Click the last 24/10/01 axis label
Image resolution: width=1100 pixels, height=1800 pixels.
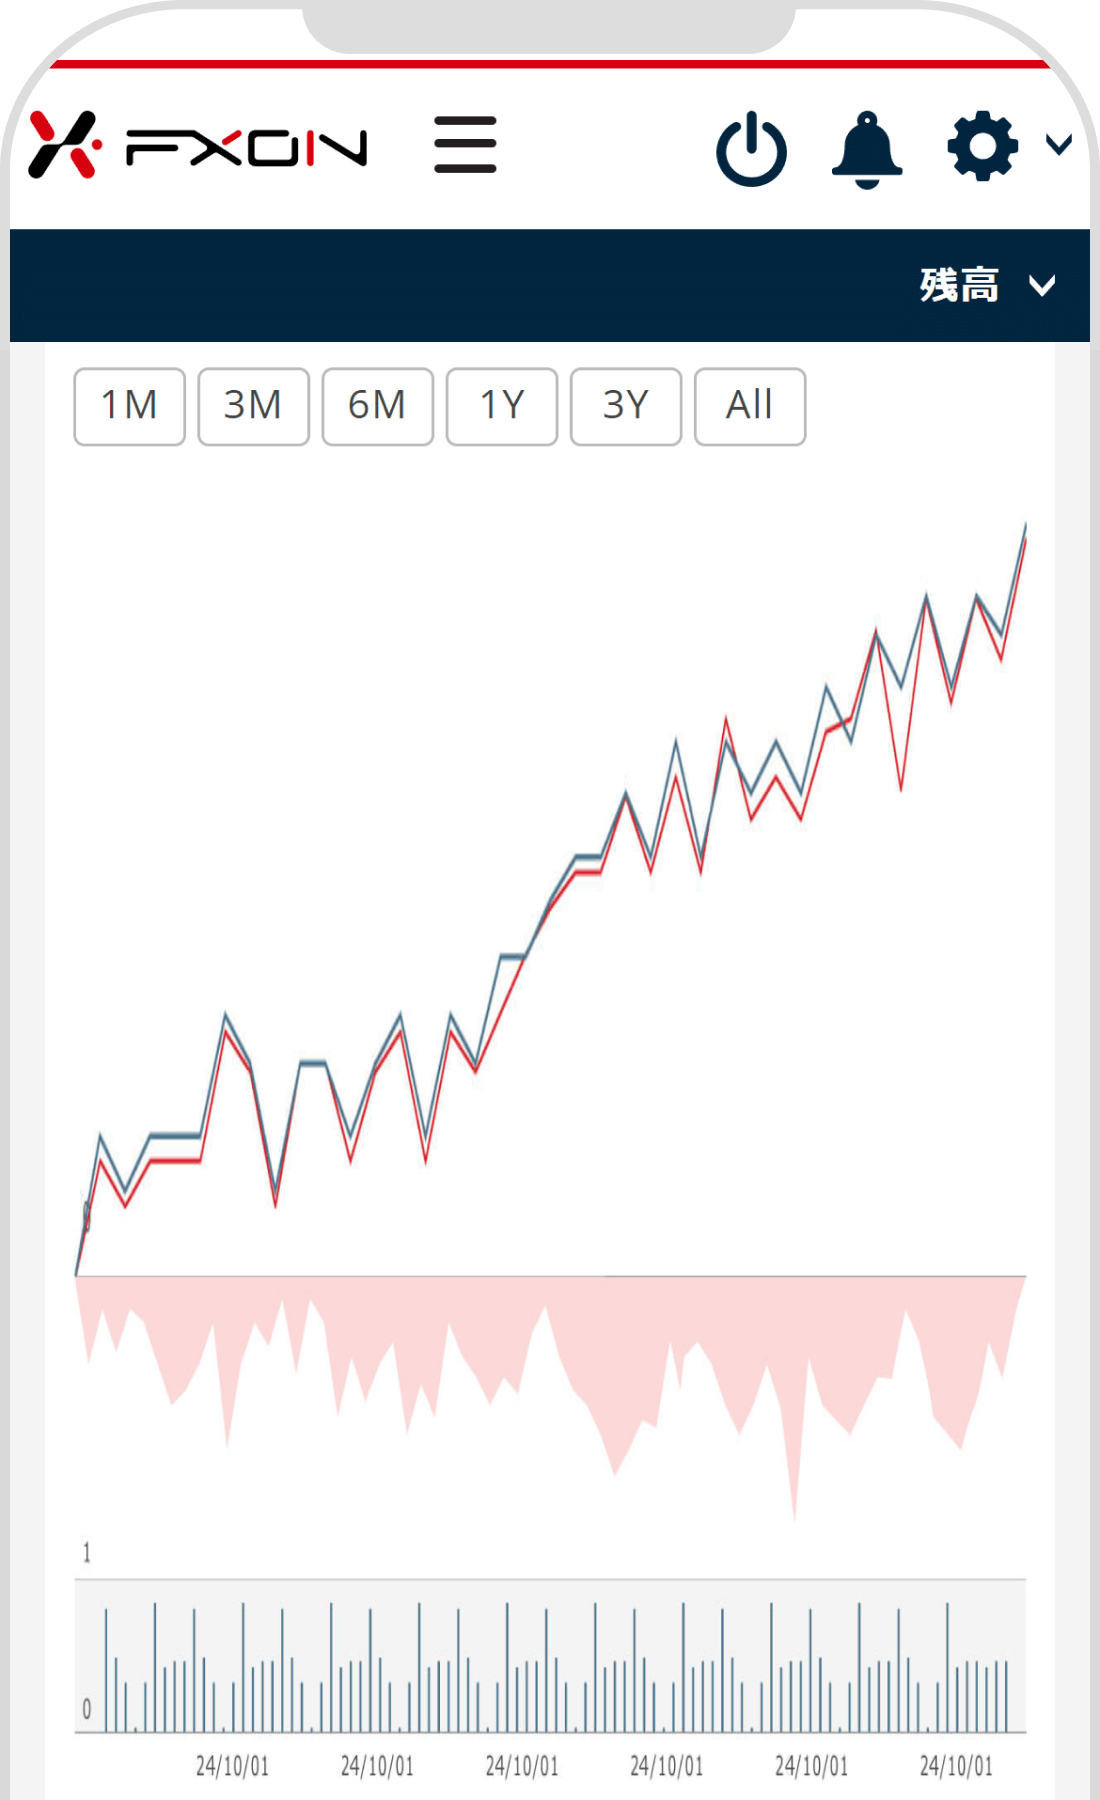[x=956, y=1766]
